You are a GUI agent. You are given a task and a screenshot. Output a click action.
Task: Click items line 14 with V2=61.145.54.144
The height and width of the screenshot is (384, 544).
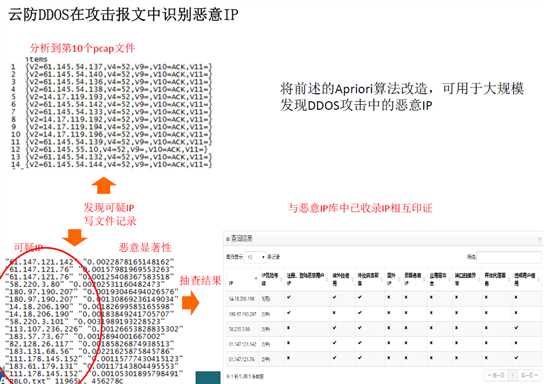click(x=119, y=164)
